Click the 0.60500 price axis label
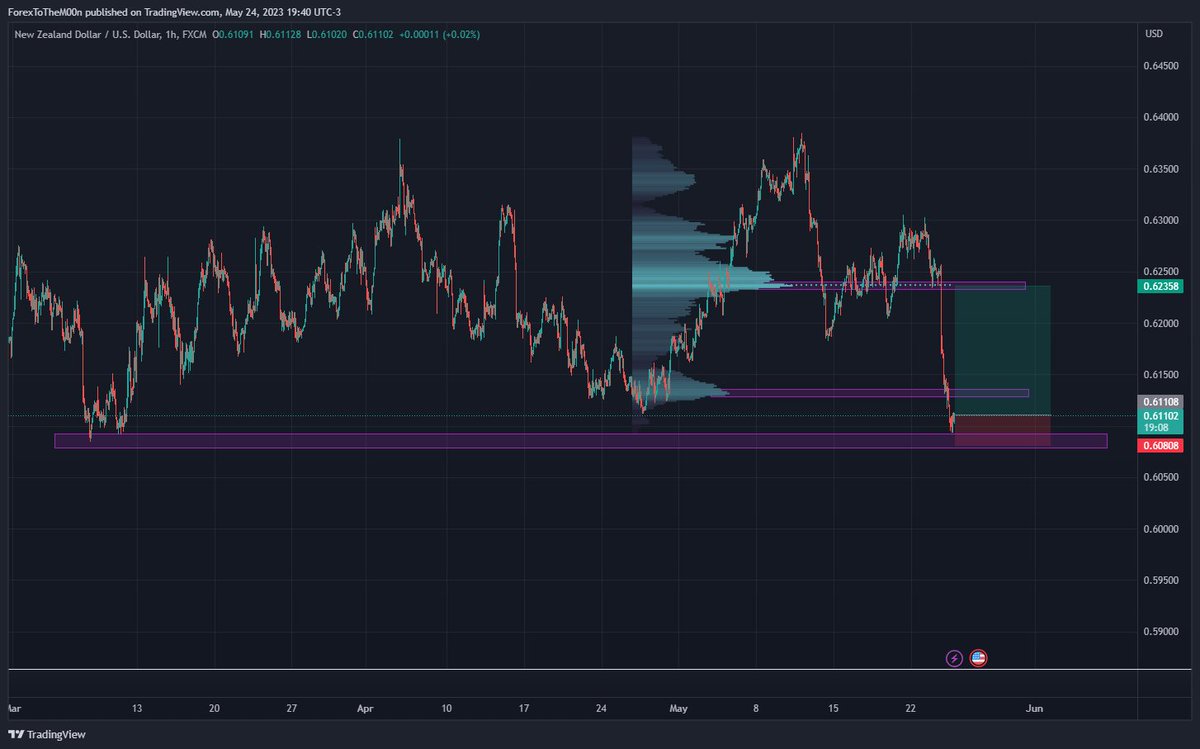The image size is (1200, 749). click(x=1161, y=477)
